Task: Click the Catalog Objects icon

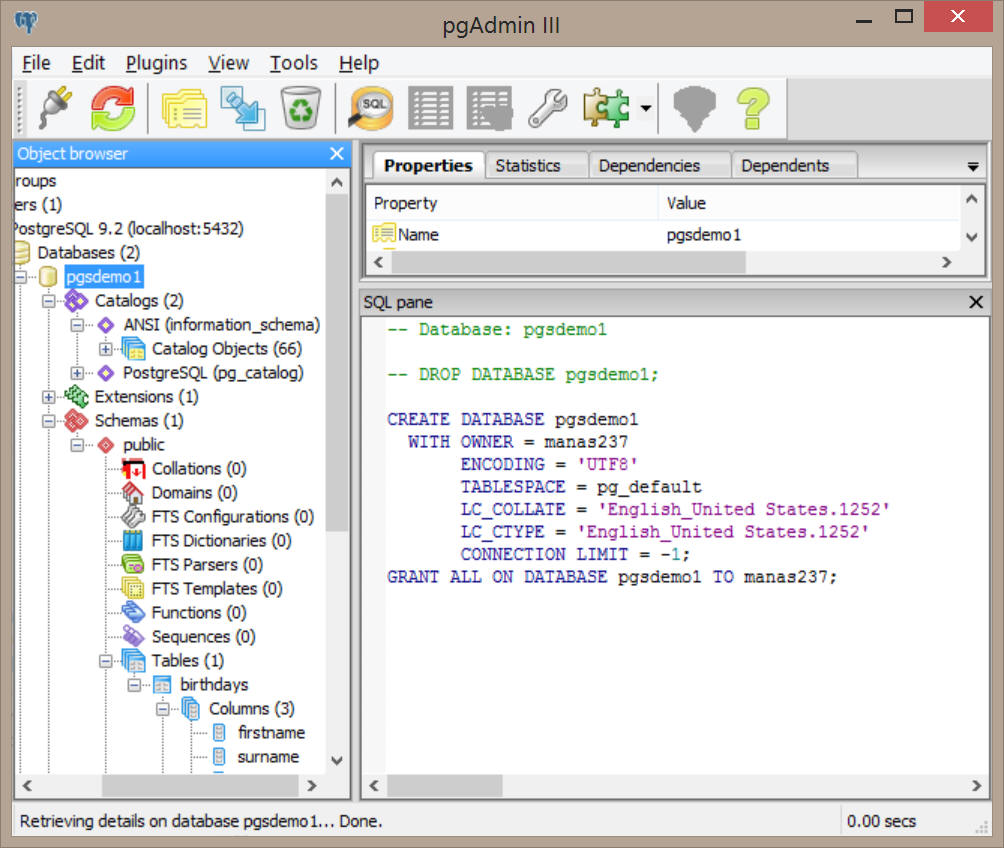Action: tap(134, 349)
